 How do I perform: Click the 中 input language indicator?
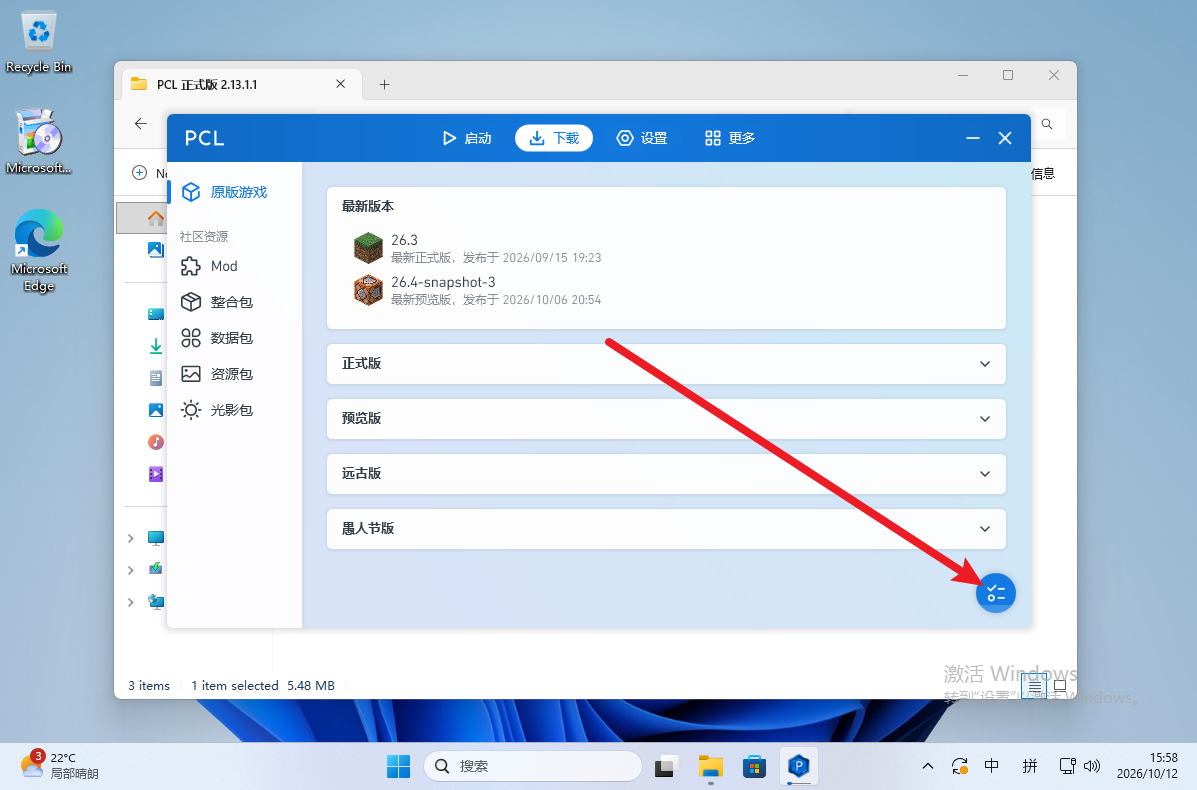992,766
